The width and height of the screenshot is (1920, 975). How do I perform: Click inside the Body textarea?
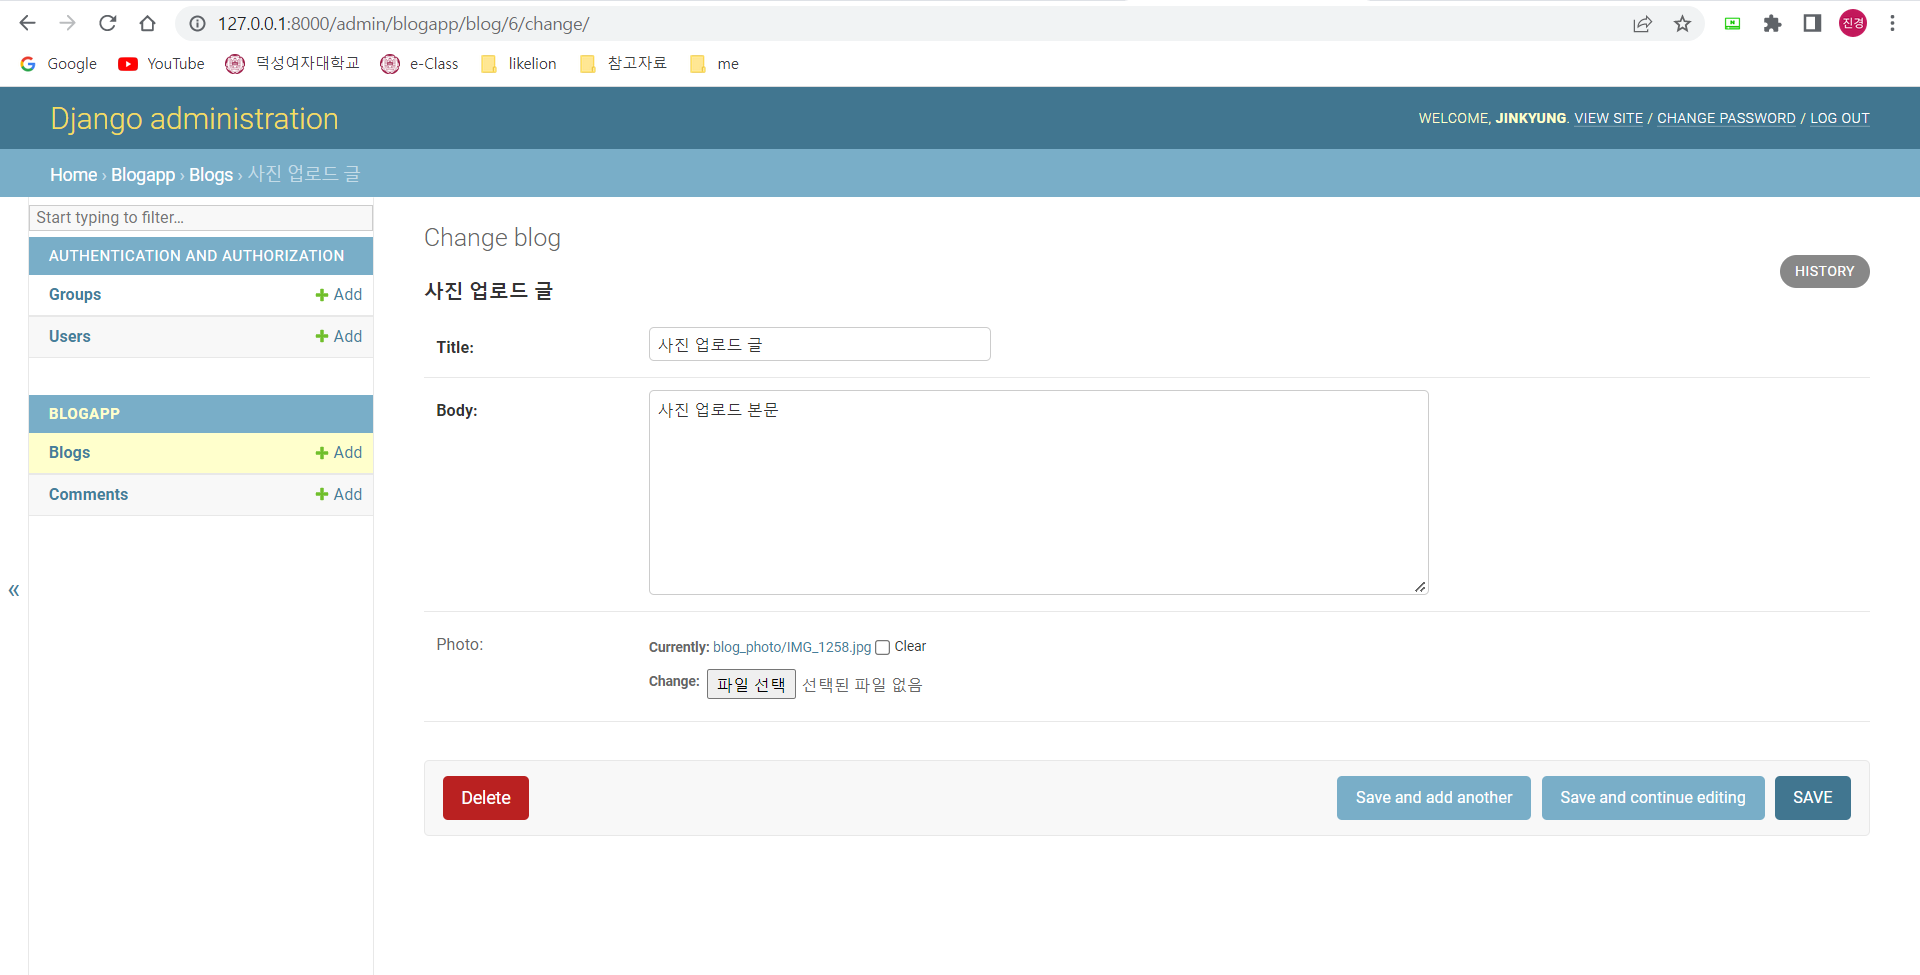(1038, 492)
